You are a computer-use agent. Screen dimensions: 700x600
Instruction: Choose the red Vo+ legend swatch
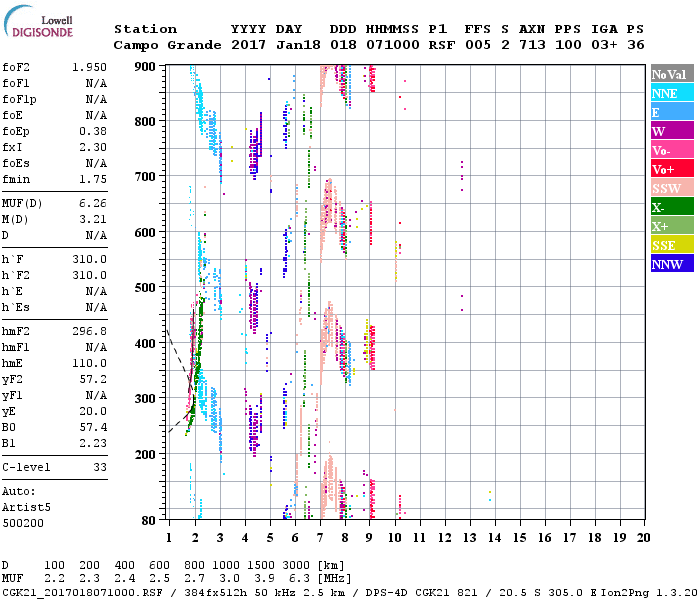[672, 169]
